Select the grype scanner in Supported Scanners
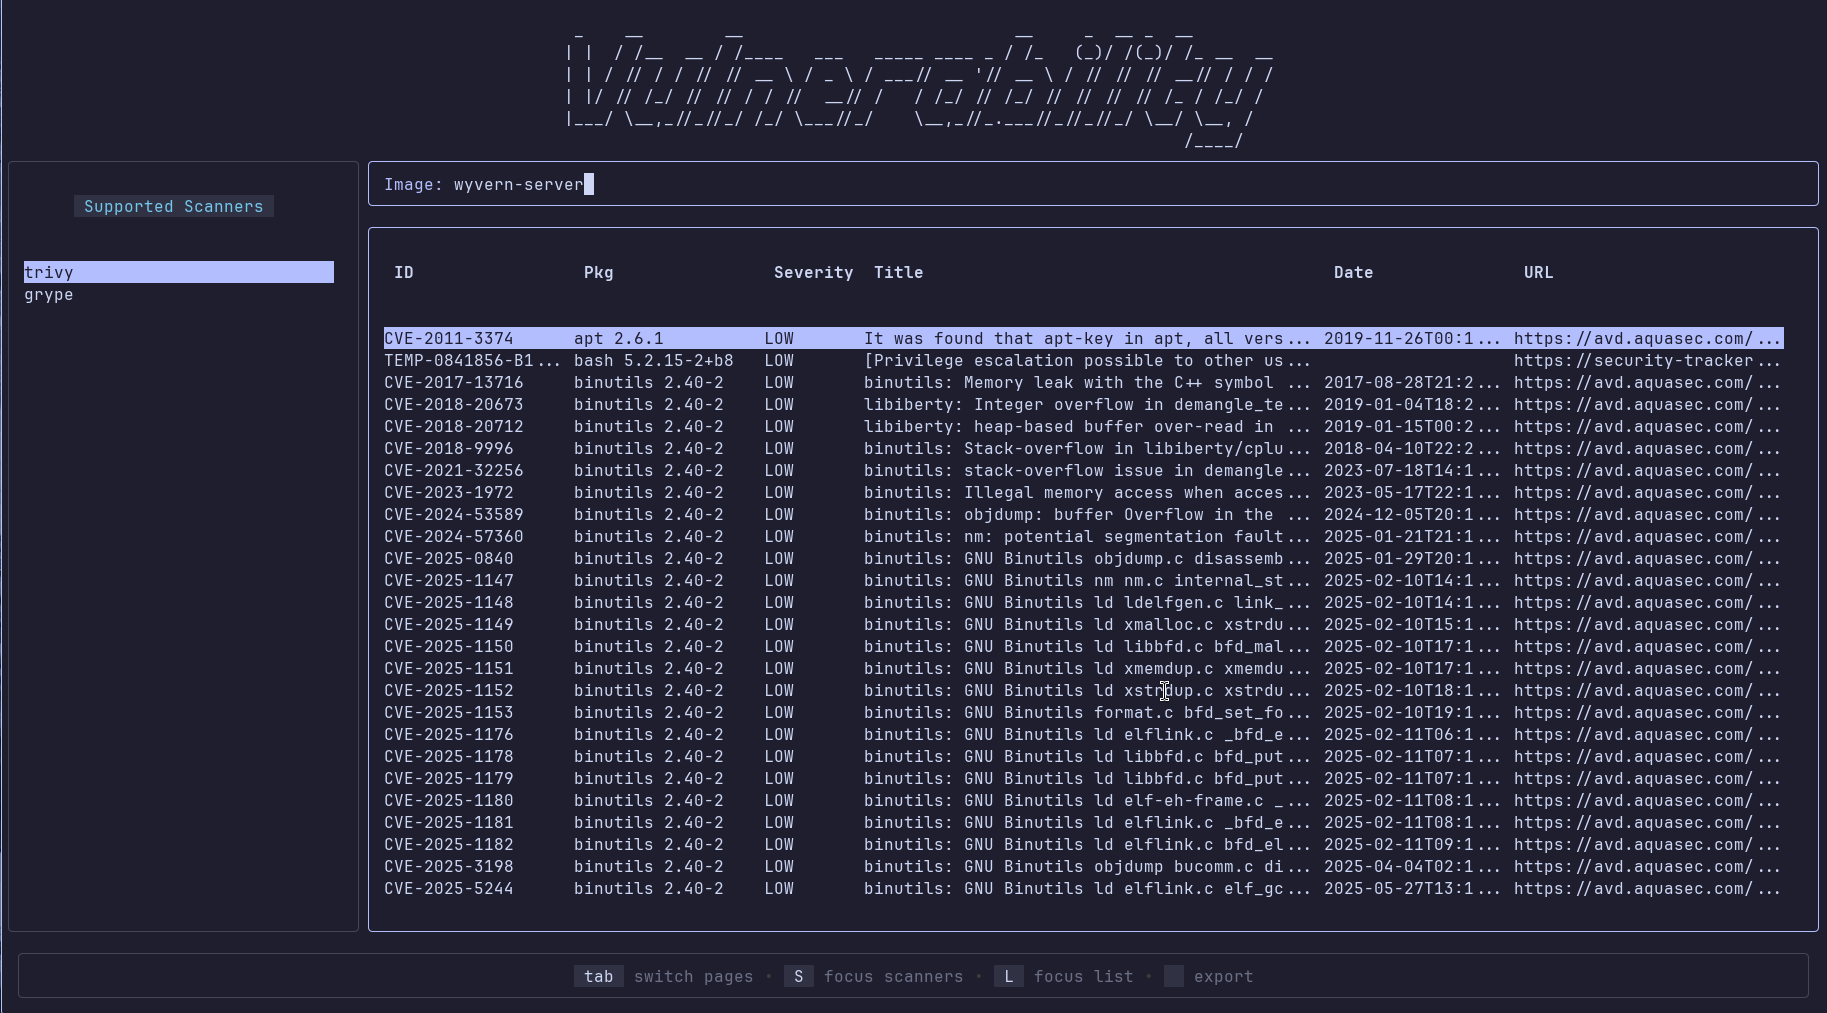Screen dimensions: 1827x1013 point(48,294)
